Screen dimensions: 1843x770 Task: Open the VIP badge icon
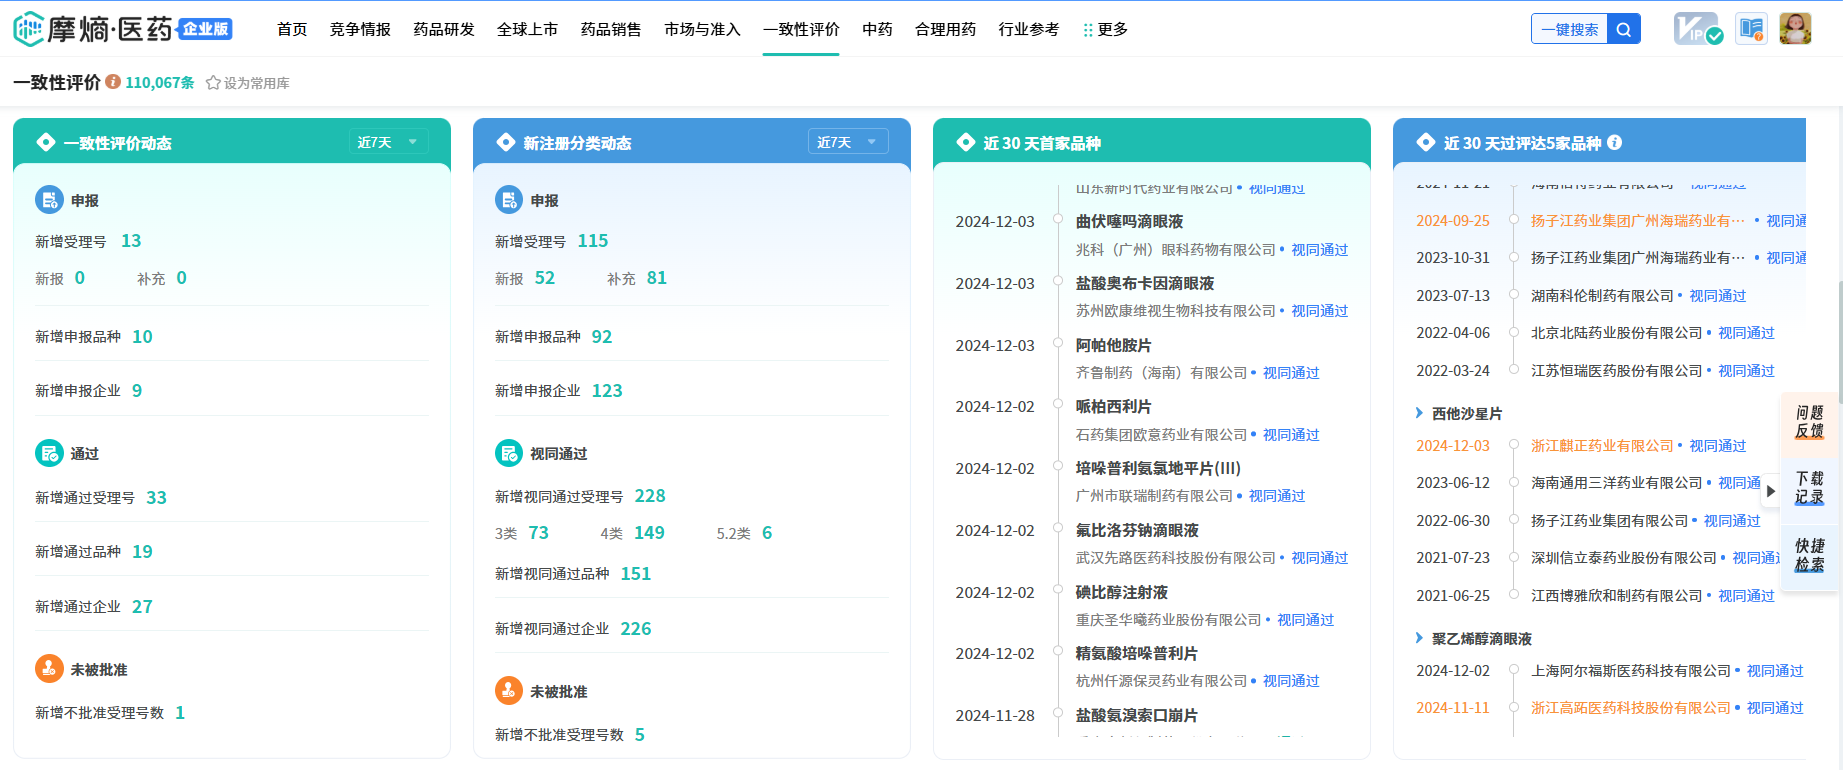(1697, 29)
